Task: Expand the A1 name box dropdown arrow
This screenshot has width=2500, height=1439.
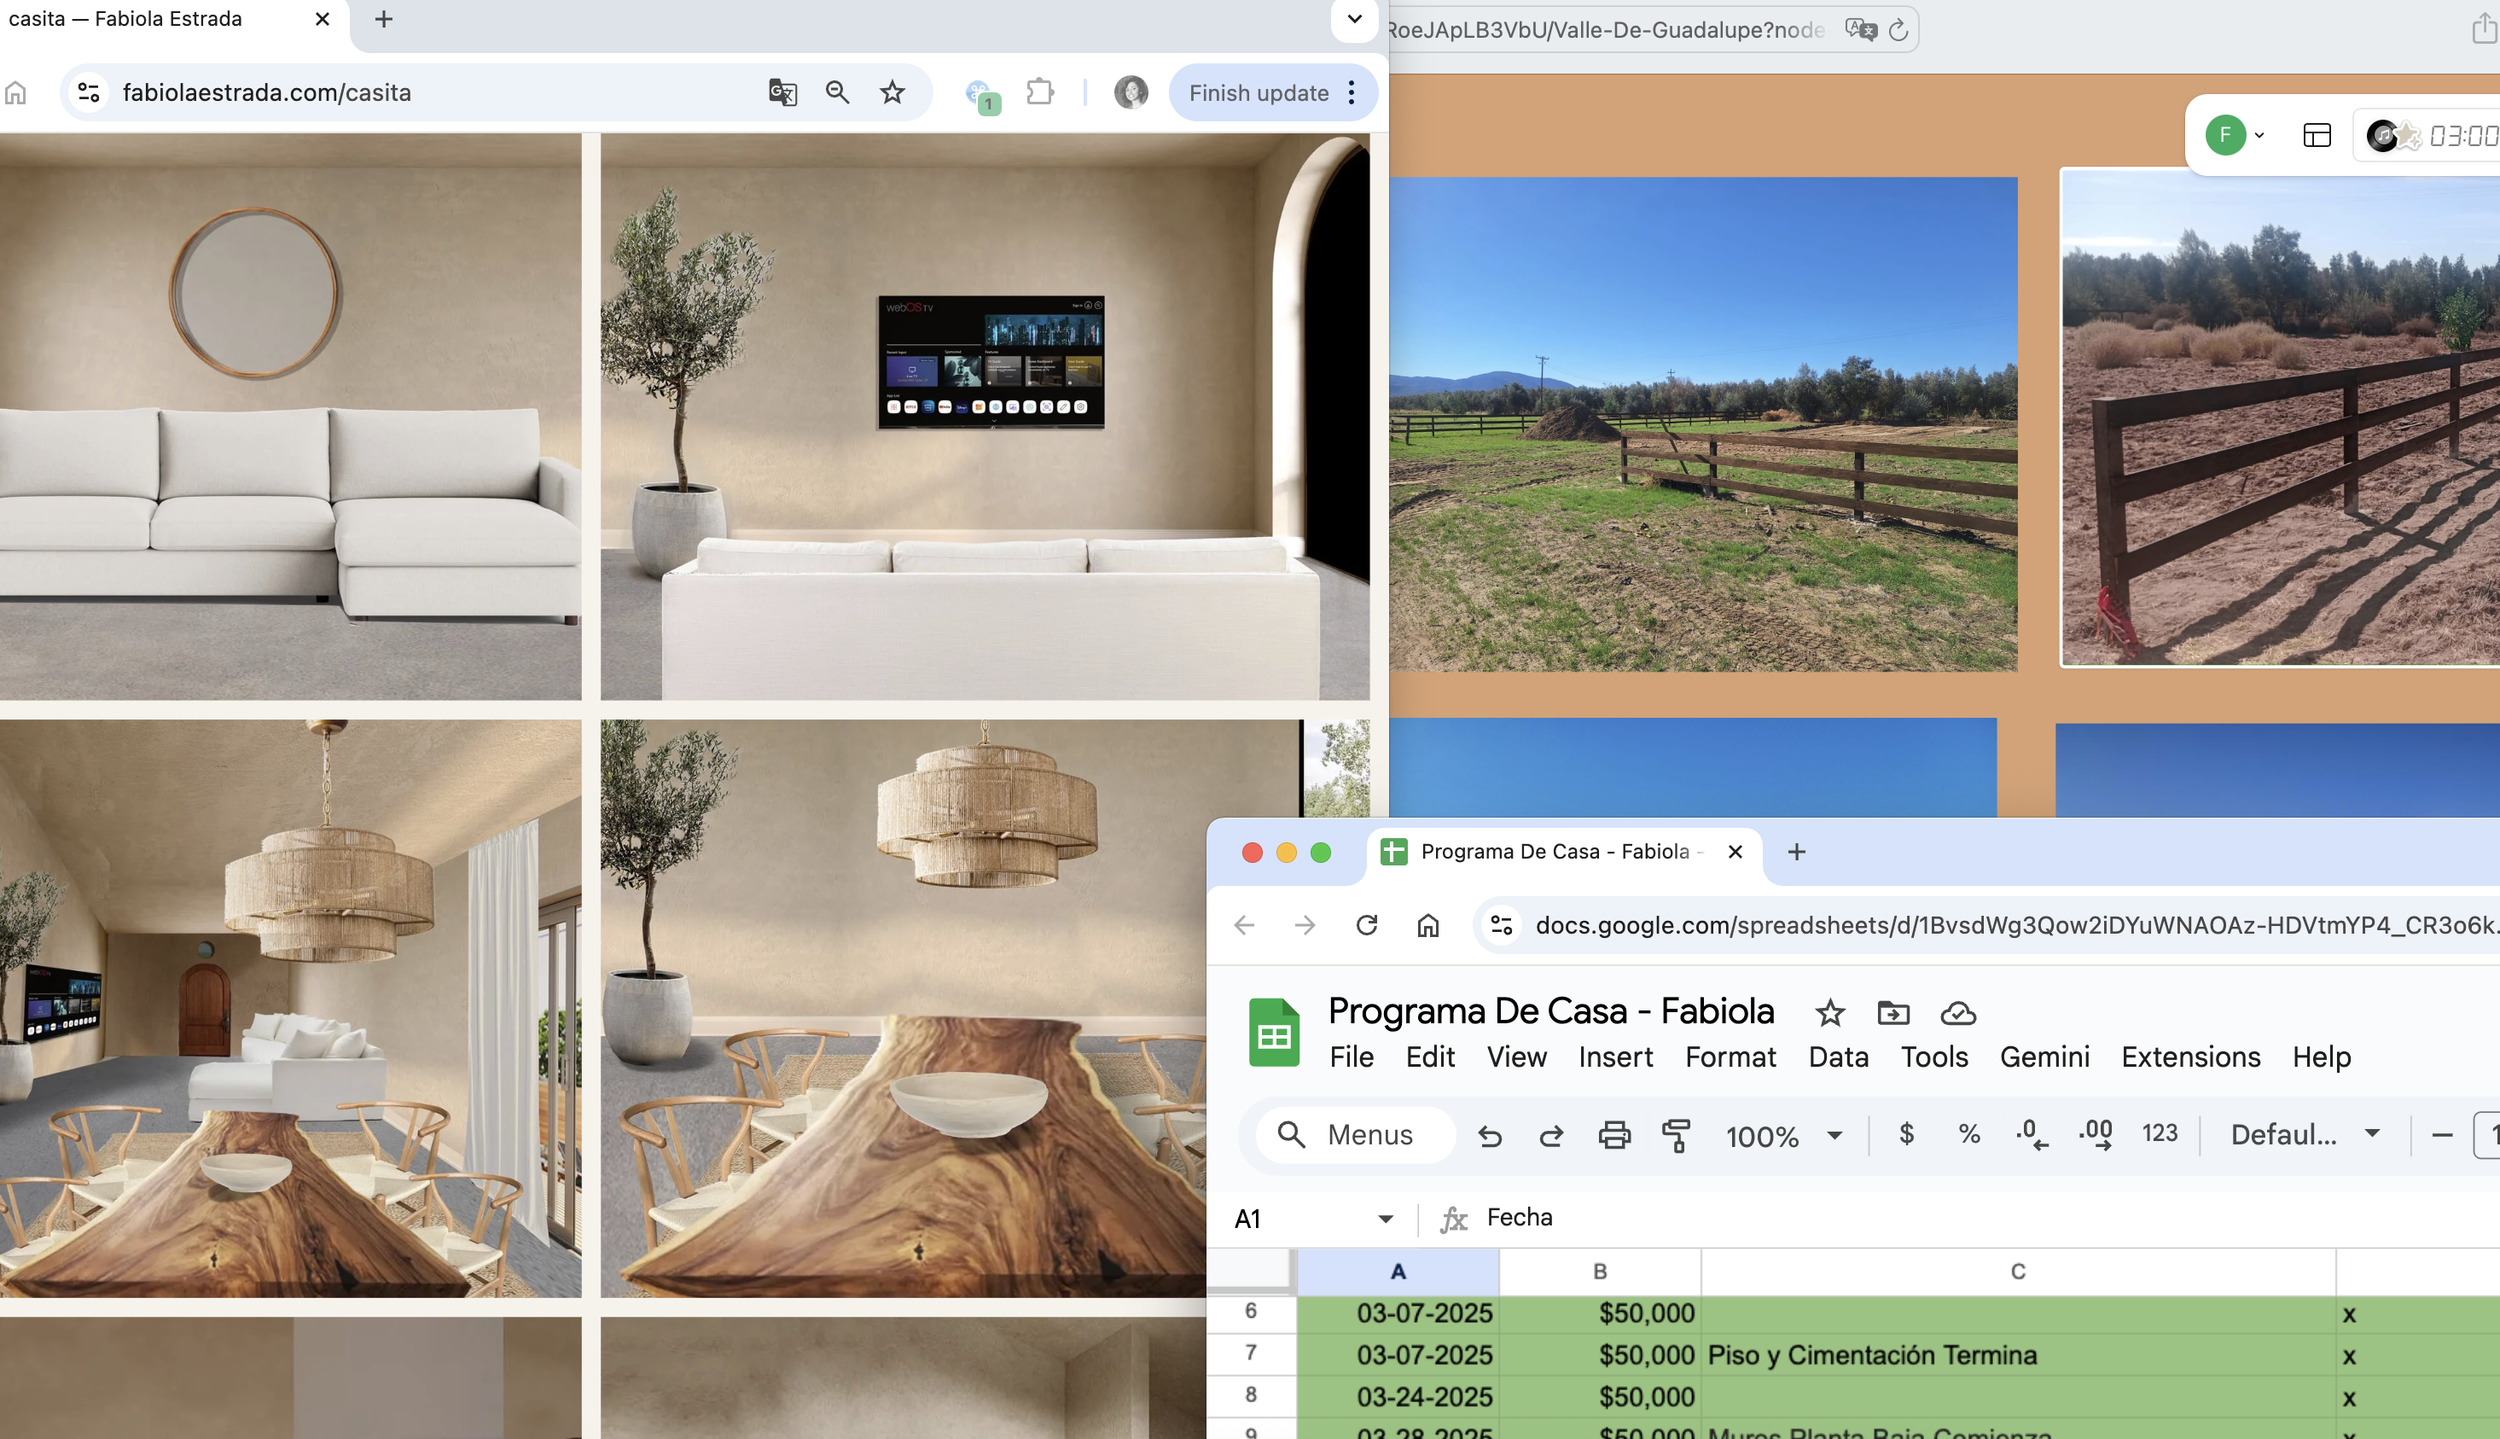Action: click(x=1385, y=1218)
